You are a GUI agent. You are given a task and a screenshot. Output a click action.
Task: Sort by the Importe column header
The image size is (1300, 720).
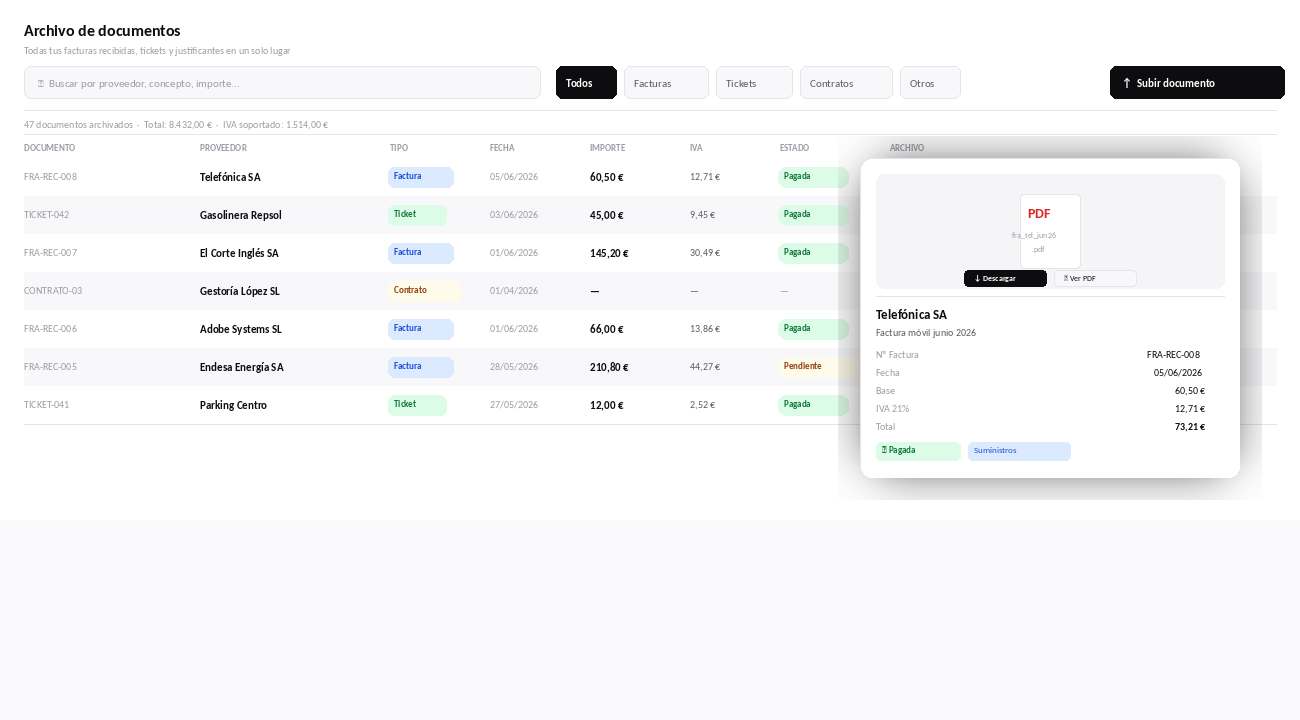pyautogui.click(x=607, y=148)
